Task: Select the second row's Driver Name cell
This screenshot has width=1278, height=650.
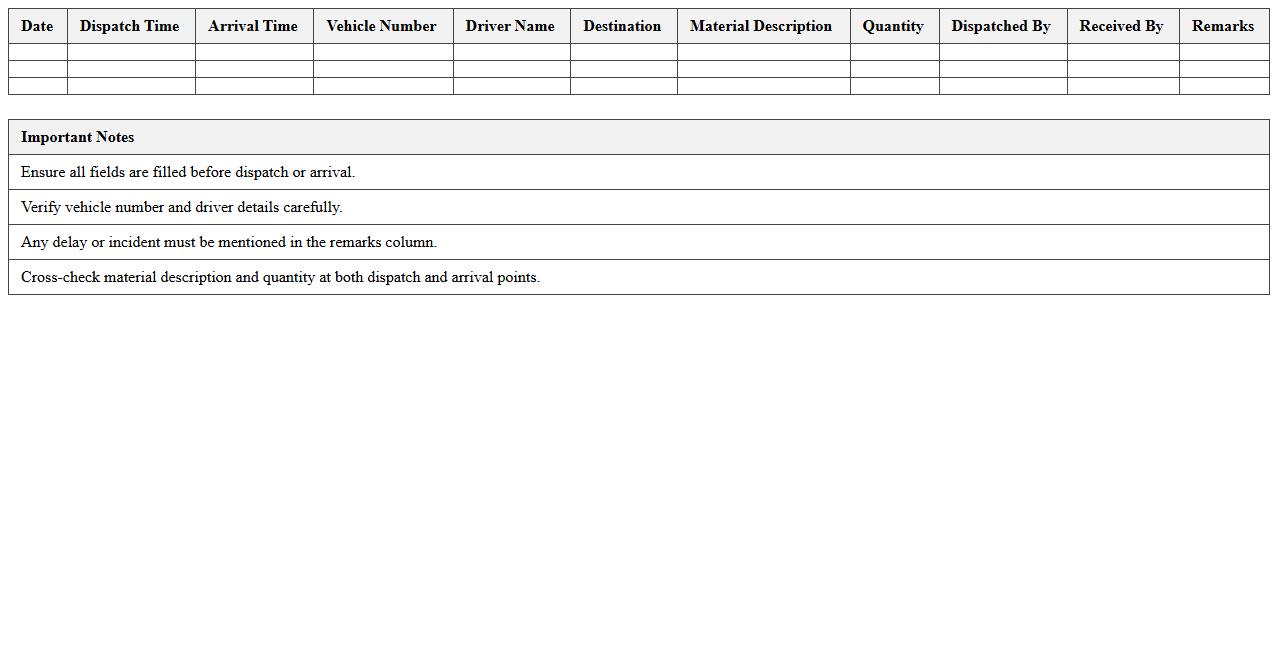Action: (510, 70)
